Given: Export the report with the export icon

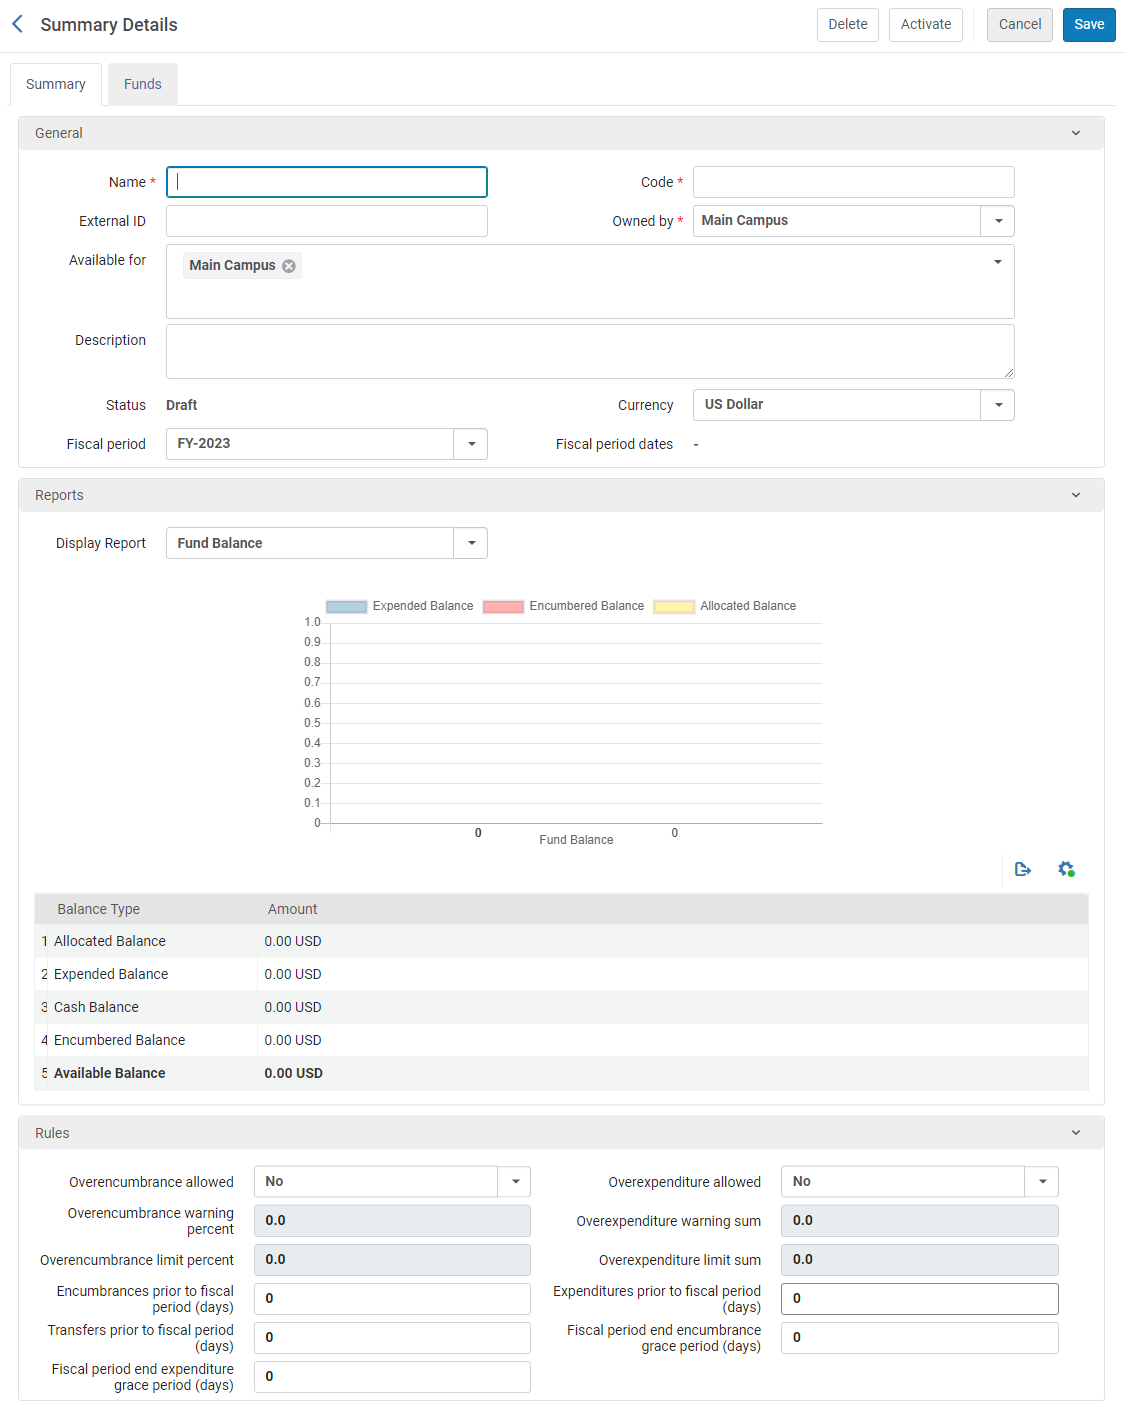Looking at the screenshot, I should point(1022,869).
